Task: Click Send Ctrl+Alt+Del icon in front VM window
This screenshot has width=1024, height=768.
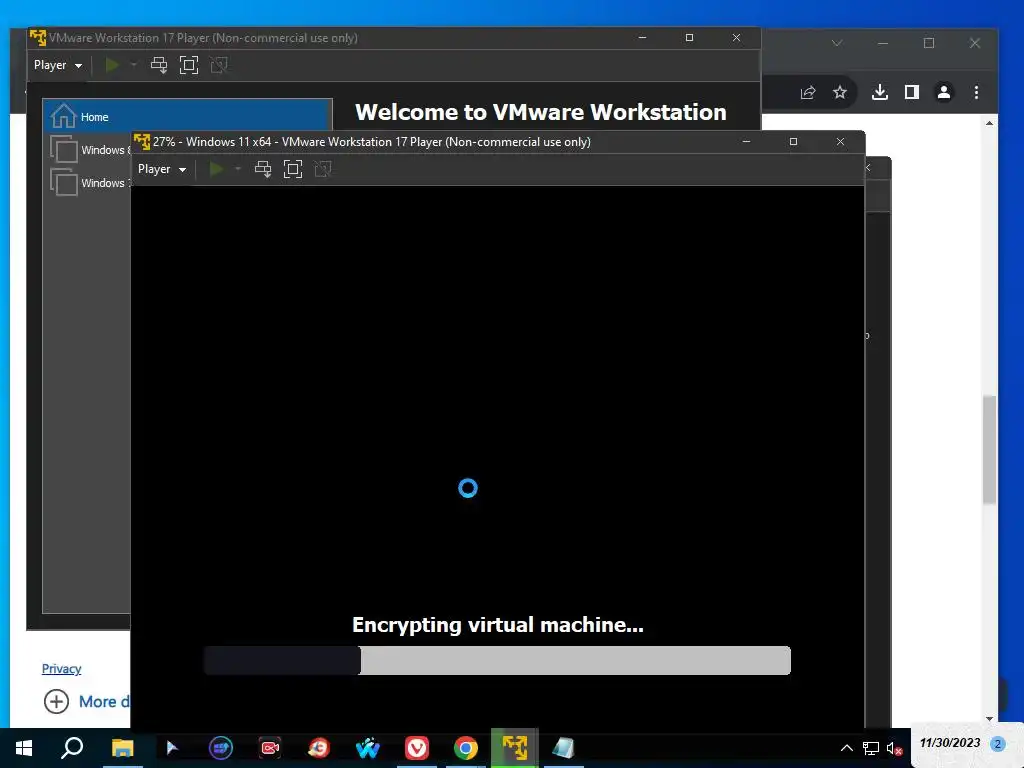Action: click(263, 169)
